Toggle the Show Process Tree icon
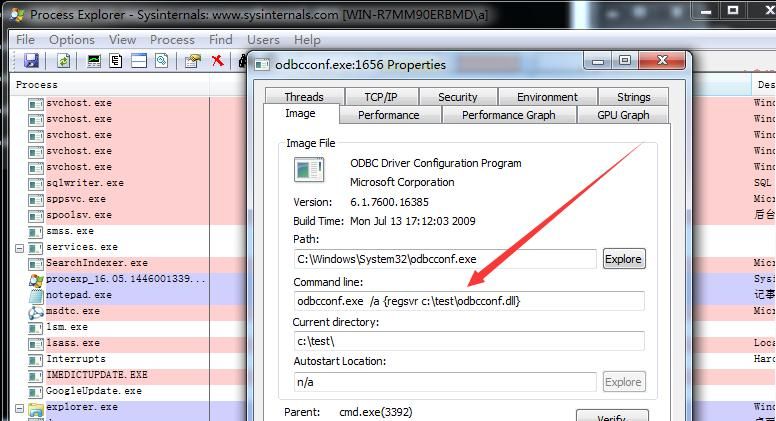The width and height of the screenshot is (776, 421). click(116, 61)
